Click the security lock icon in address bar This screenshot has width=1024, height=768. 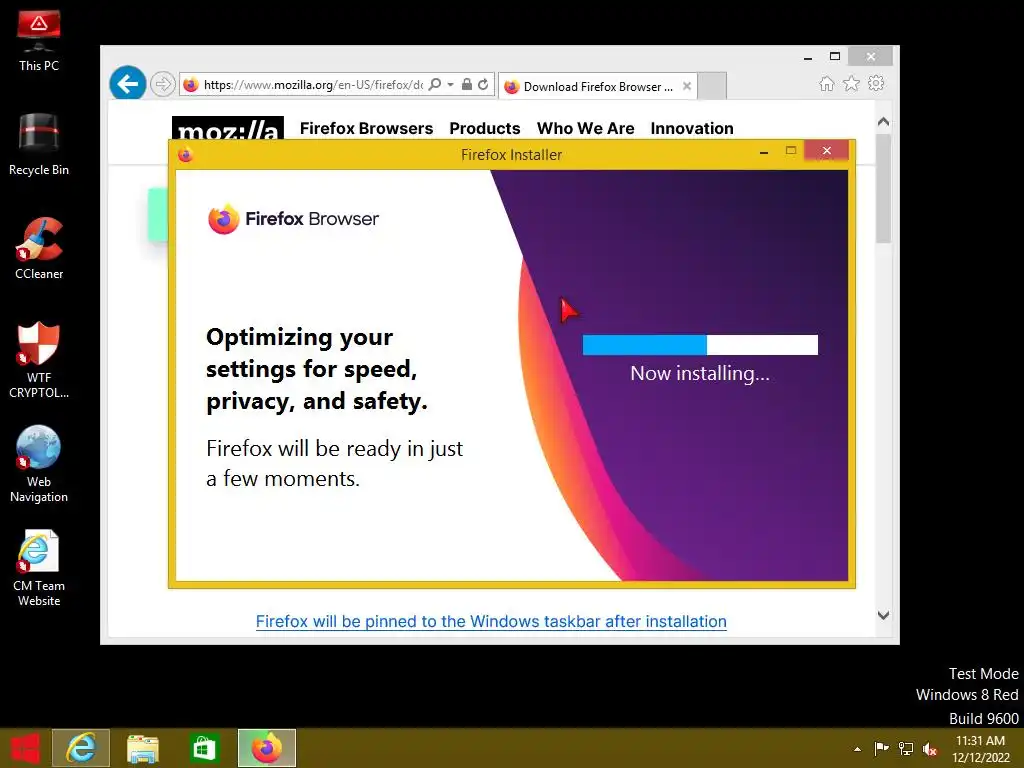tap(467, 84)
